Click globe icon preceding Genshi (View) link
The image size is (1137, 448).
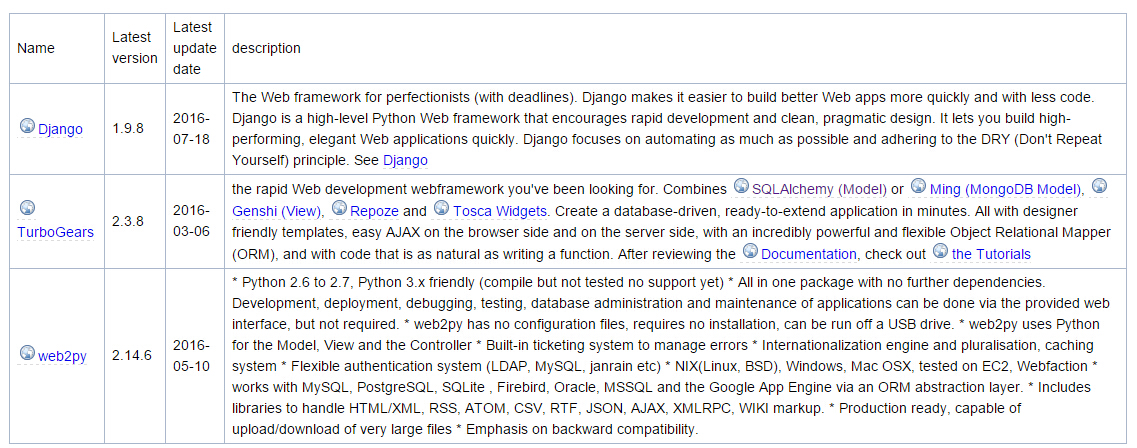coord(1099,187)
